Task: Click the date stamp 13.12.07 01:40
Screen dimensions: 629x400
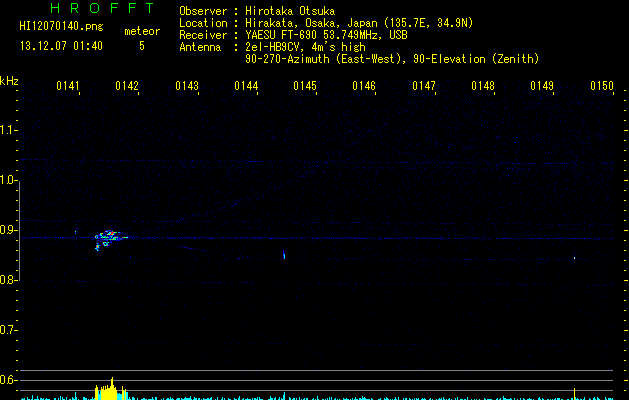Action: tap(61, 46)
